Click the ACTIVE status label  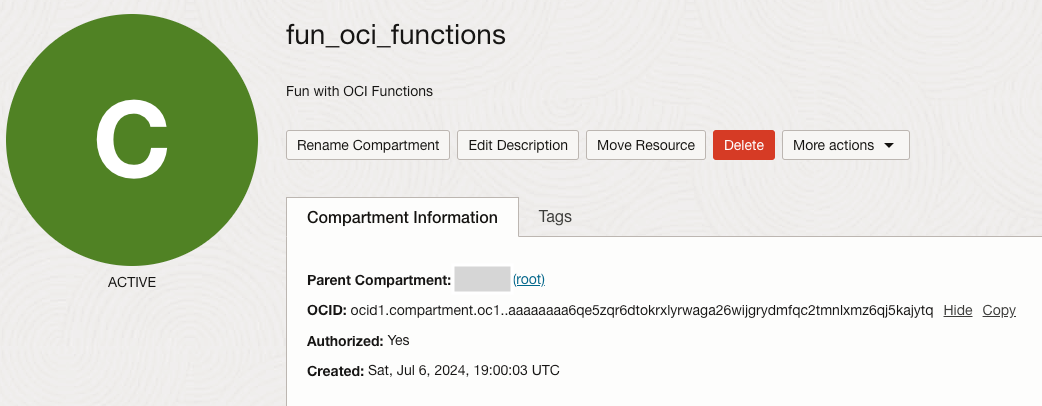132,282
